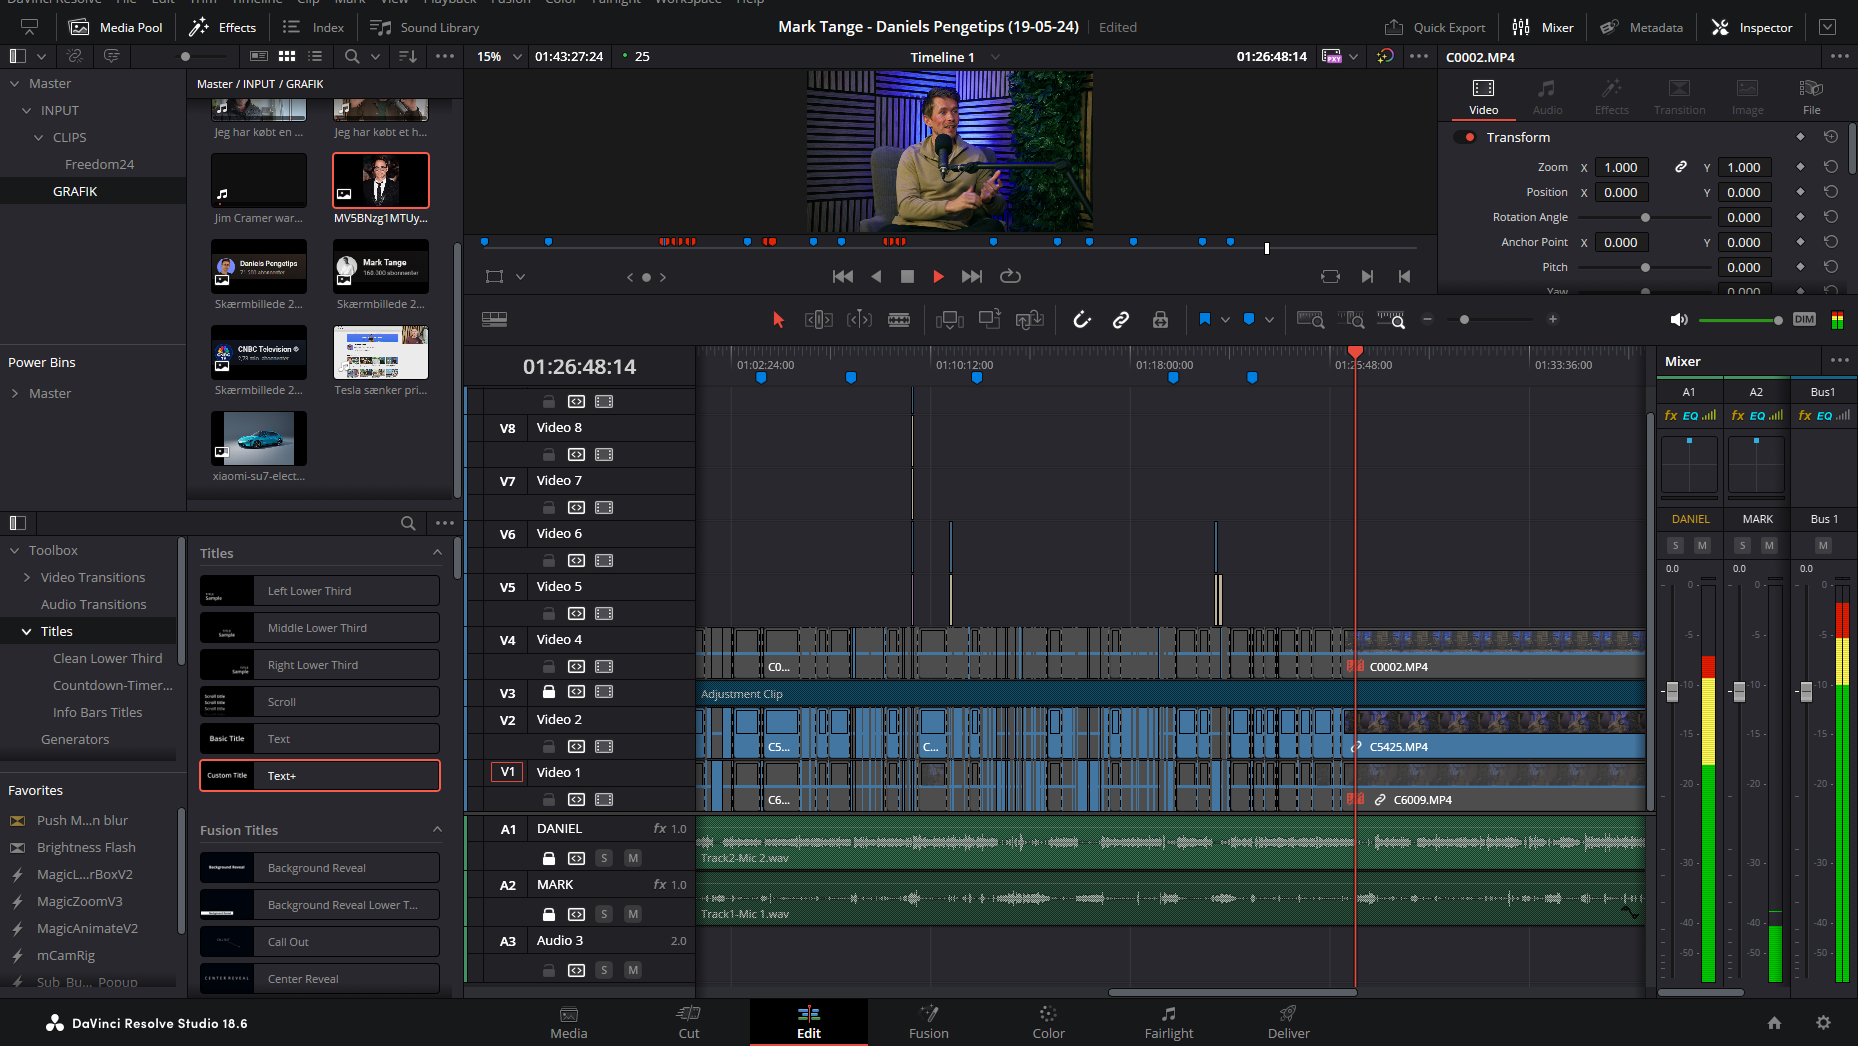Viewport: 1858px width, 1046px height.
Task: Click the speaker mute icon
Action: pos(1679,319)
